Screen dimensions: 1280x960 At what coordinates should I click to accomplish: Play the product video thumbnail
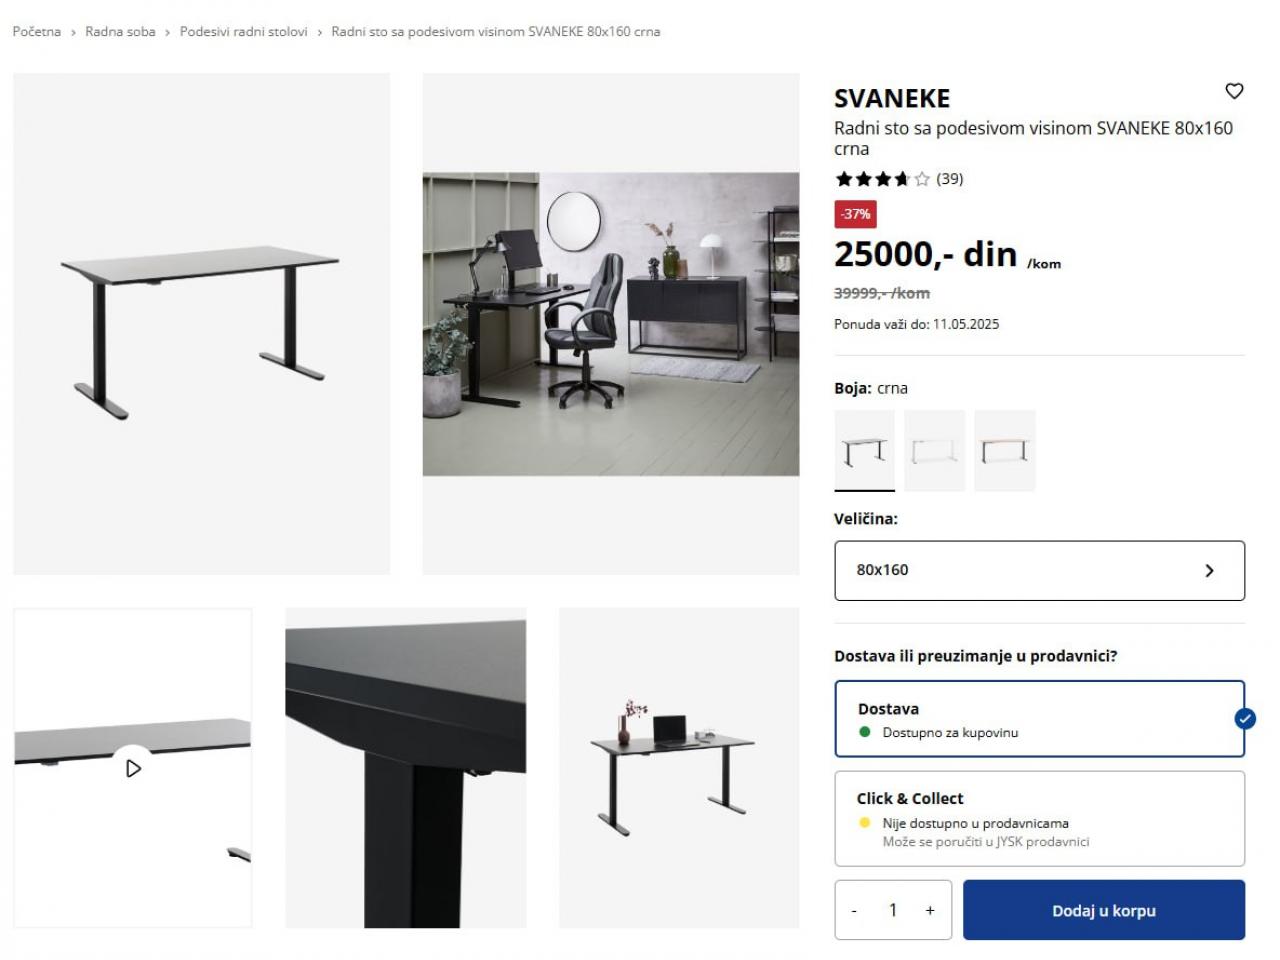click(x=133, y=768)
